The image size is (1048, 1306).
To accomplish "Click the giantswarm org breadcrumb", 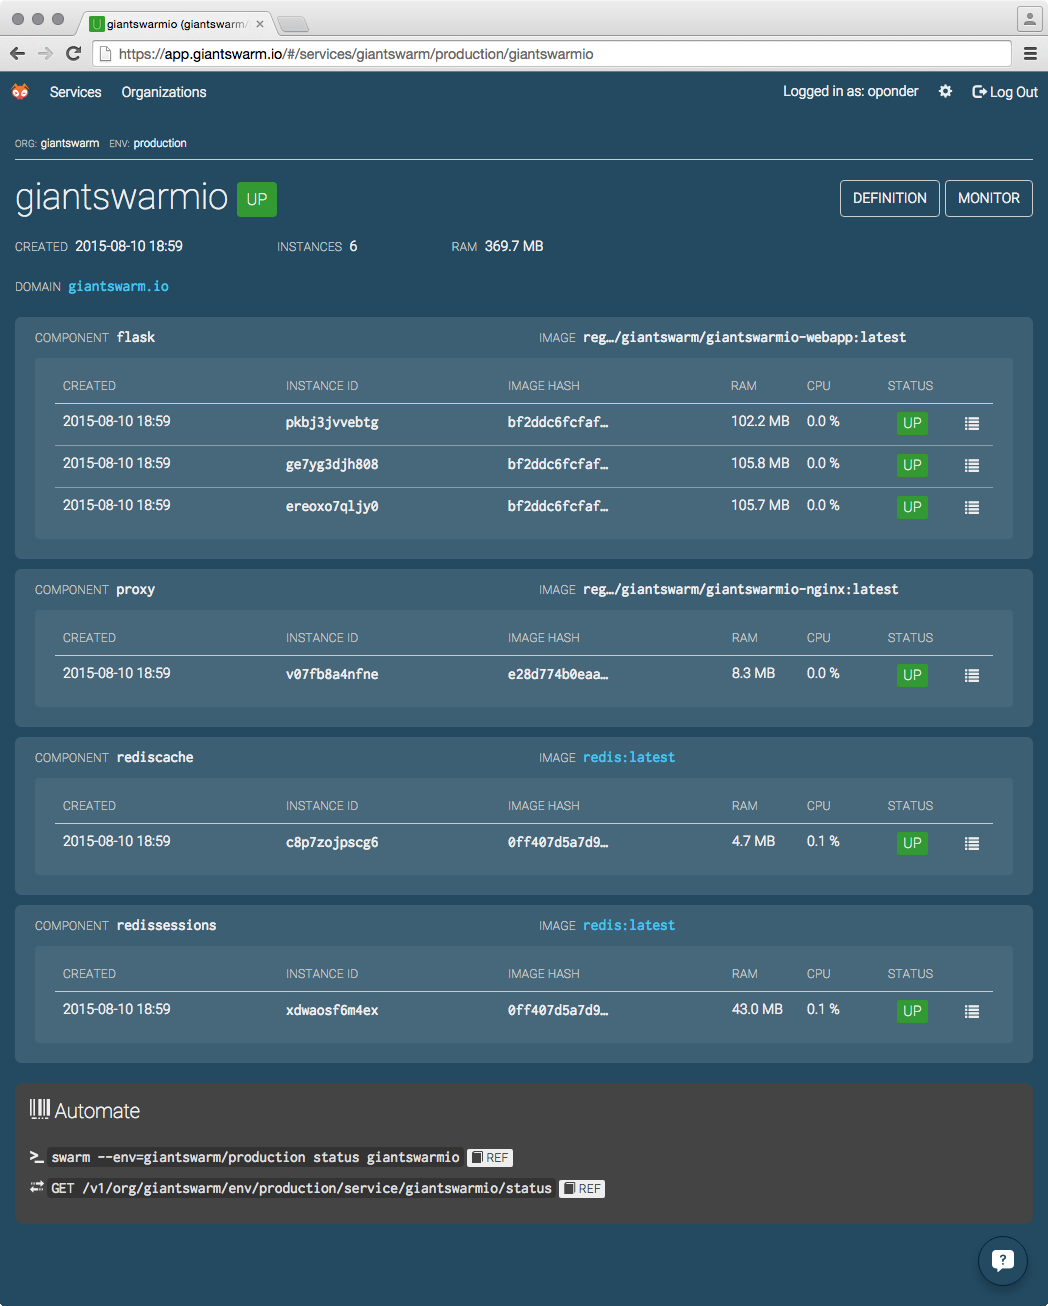I will pos(70,143).
